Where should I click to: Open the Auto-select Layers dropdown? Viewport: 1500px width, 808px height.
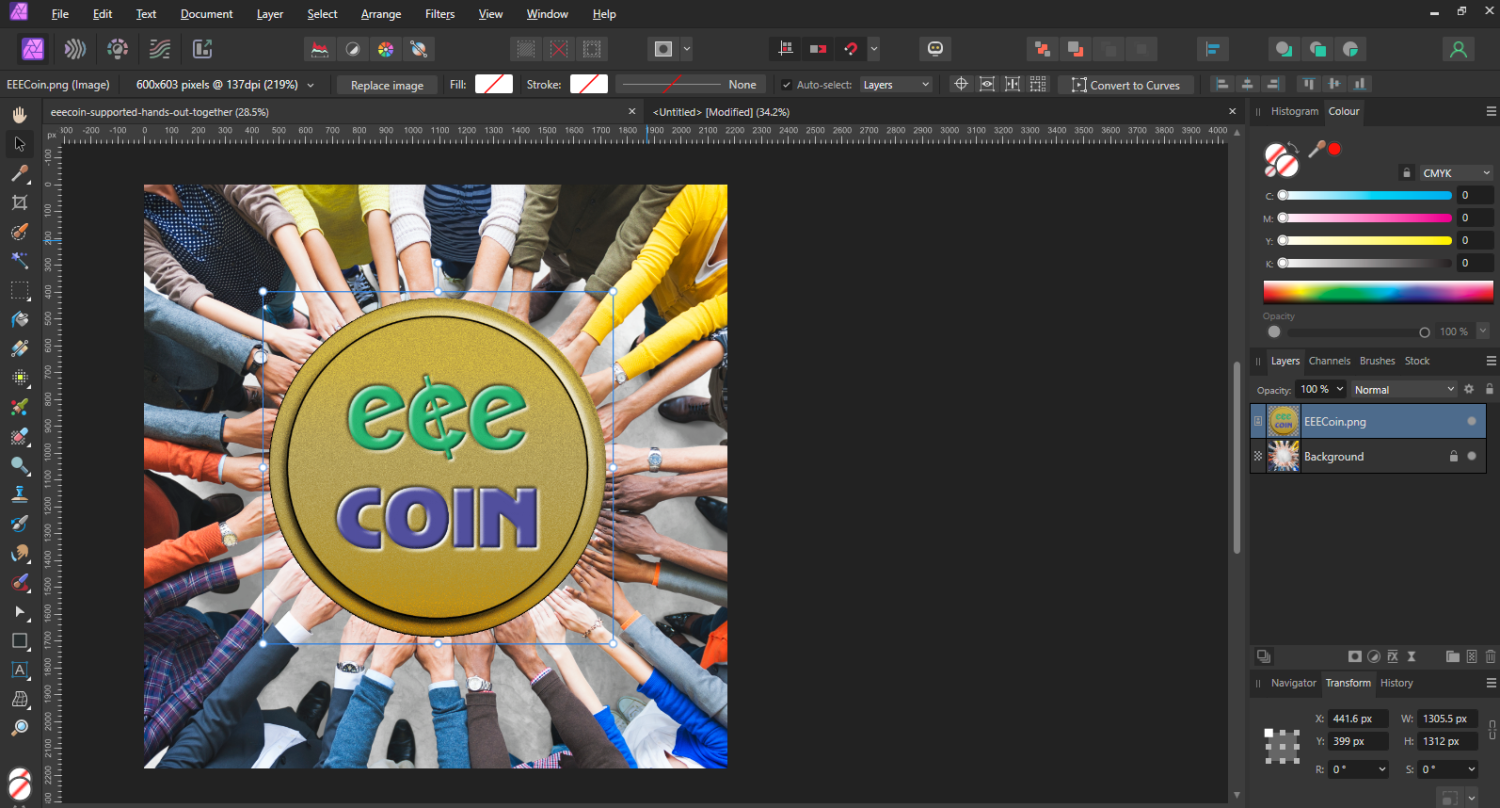896,85
